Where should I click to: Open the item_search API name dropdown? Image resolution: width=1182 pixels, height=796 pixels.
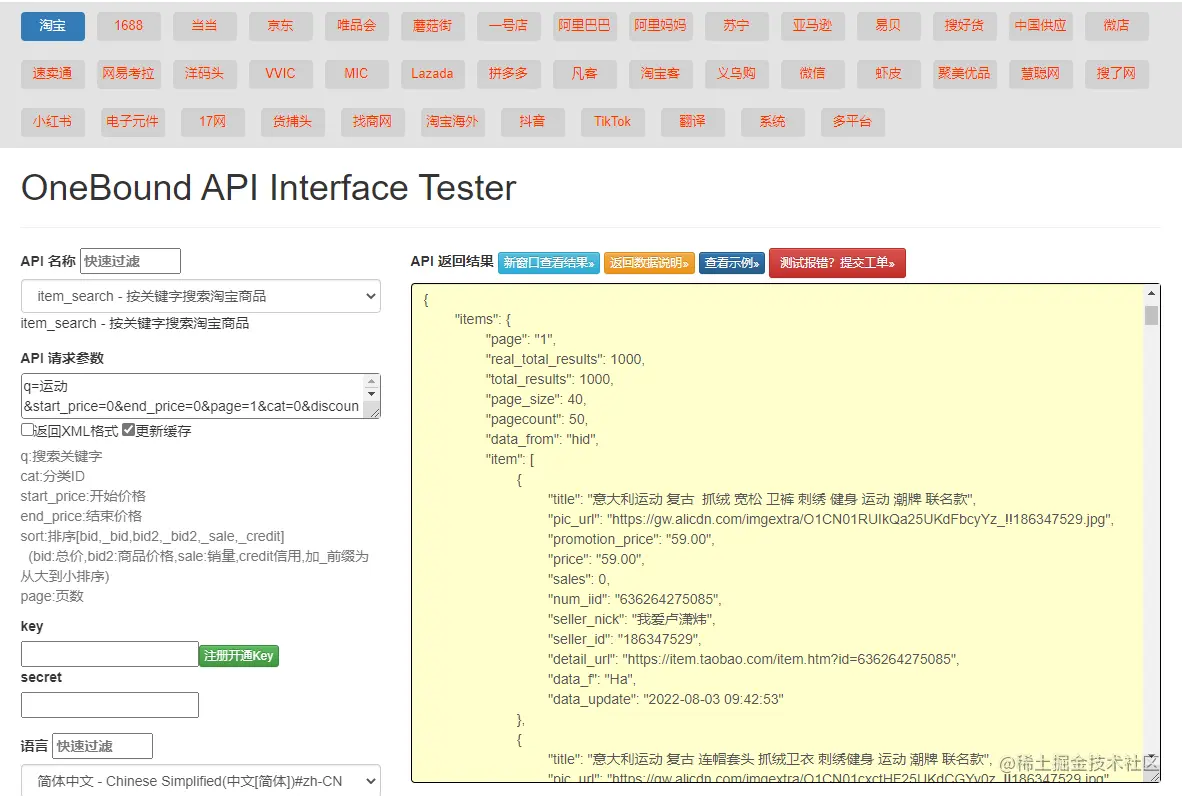tap(200, 296)
